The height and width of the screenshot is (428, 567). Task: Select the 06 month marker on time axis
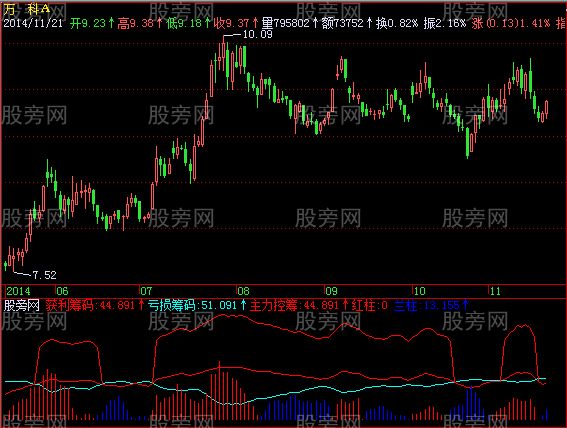pos(62,291)
